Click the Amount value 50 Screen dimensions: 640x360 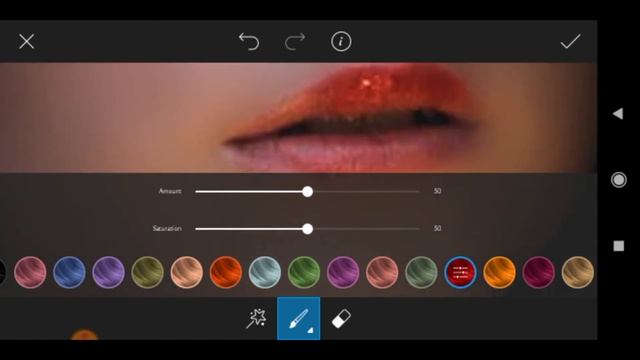tap(437, 191)
